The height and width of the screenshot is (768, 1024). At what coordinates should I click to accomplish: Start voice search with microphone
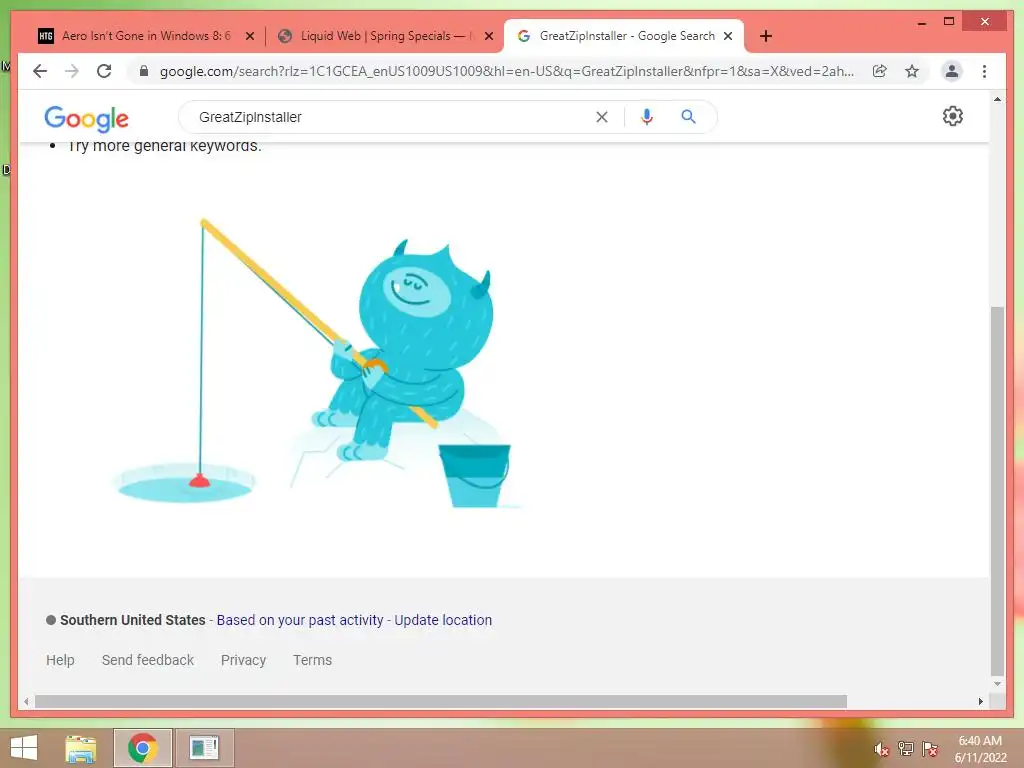[647, 117]
